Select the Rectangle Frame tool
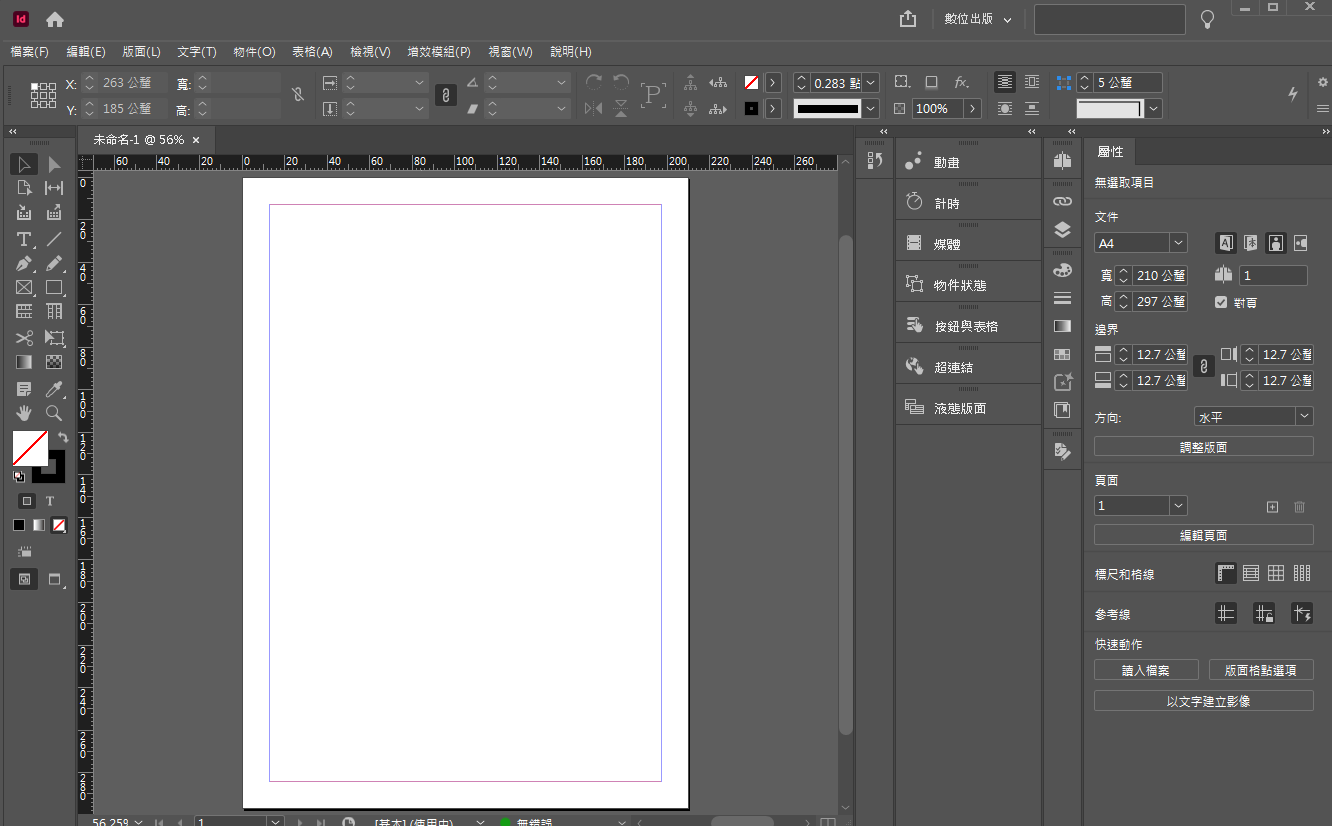 24,288
